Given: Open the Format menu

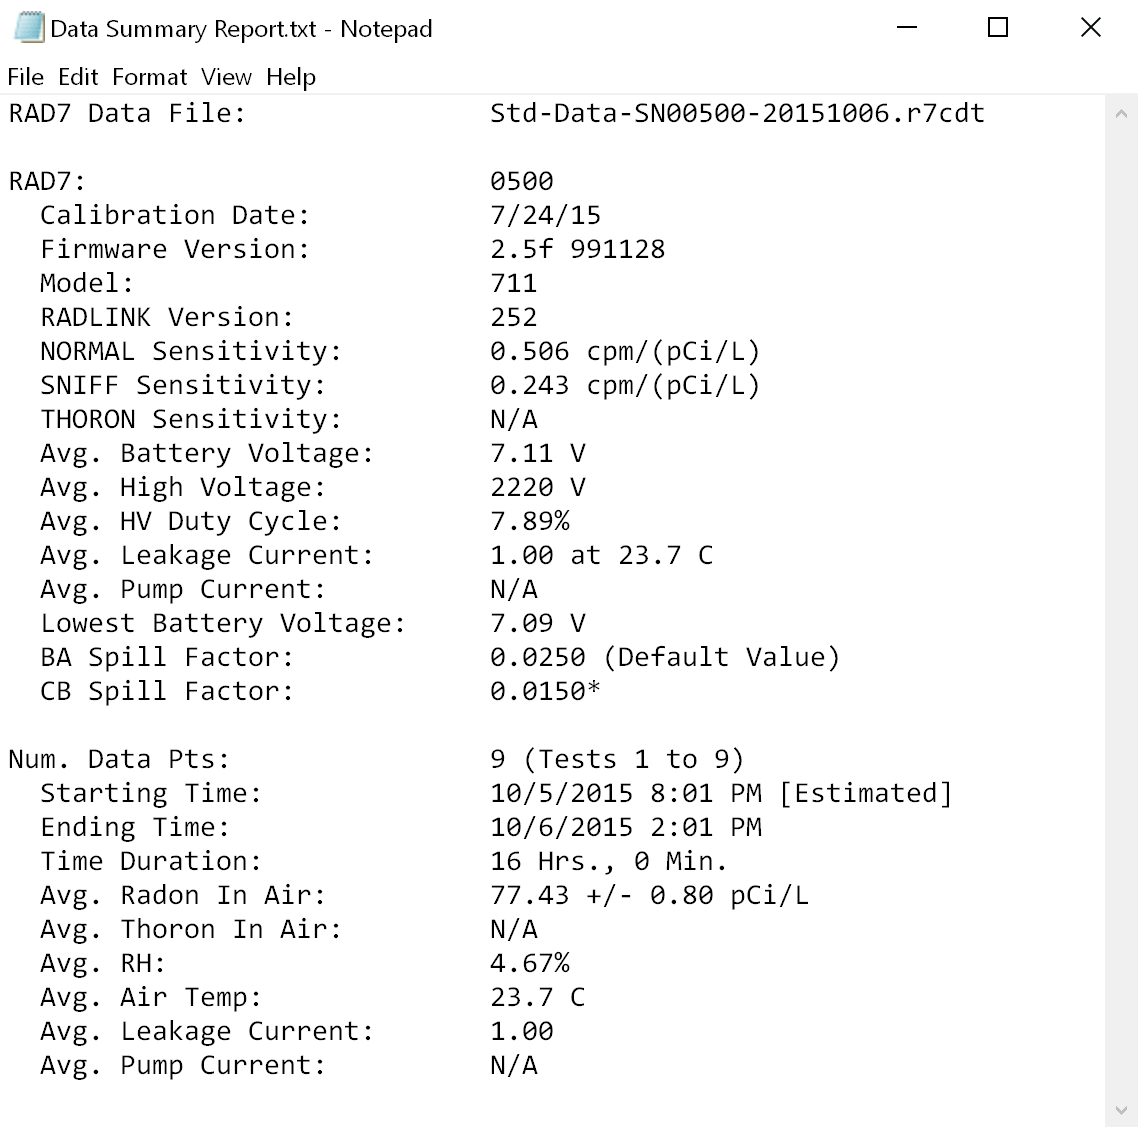Looking at the screenshot, I should (x=149, y=77).
